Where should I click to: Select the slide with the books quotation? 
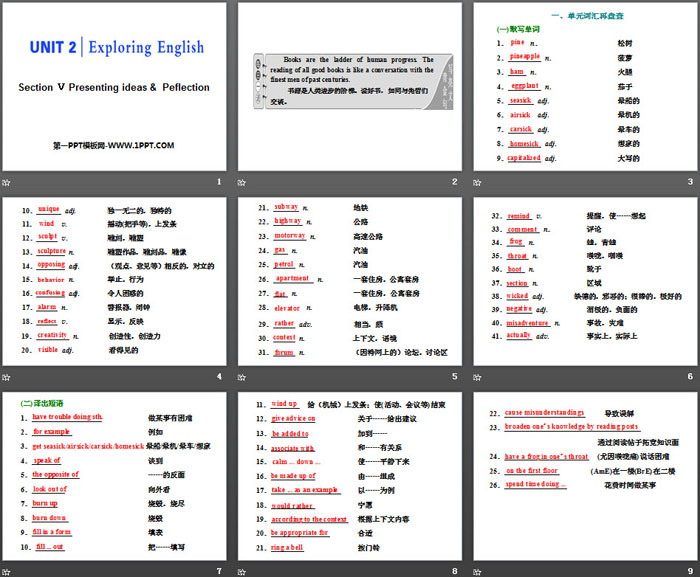(x=349, y=87)
